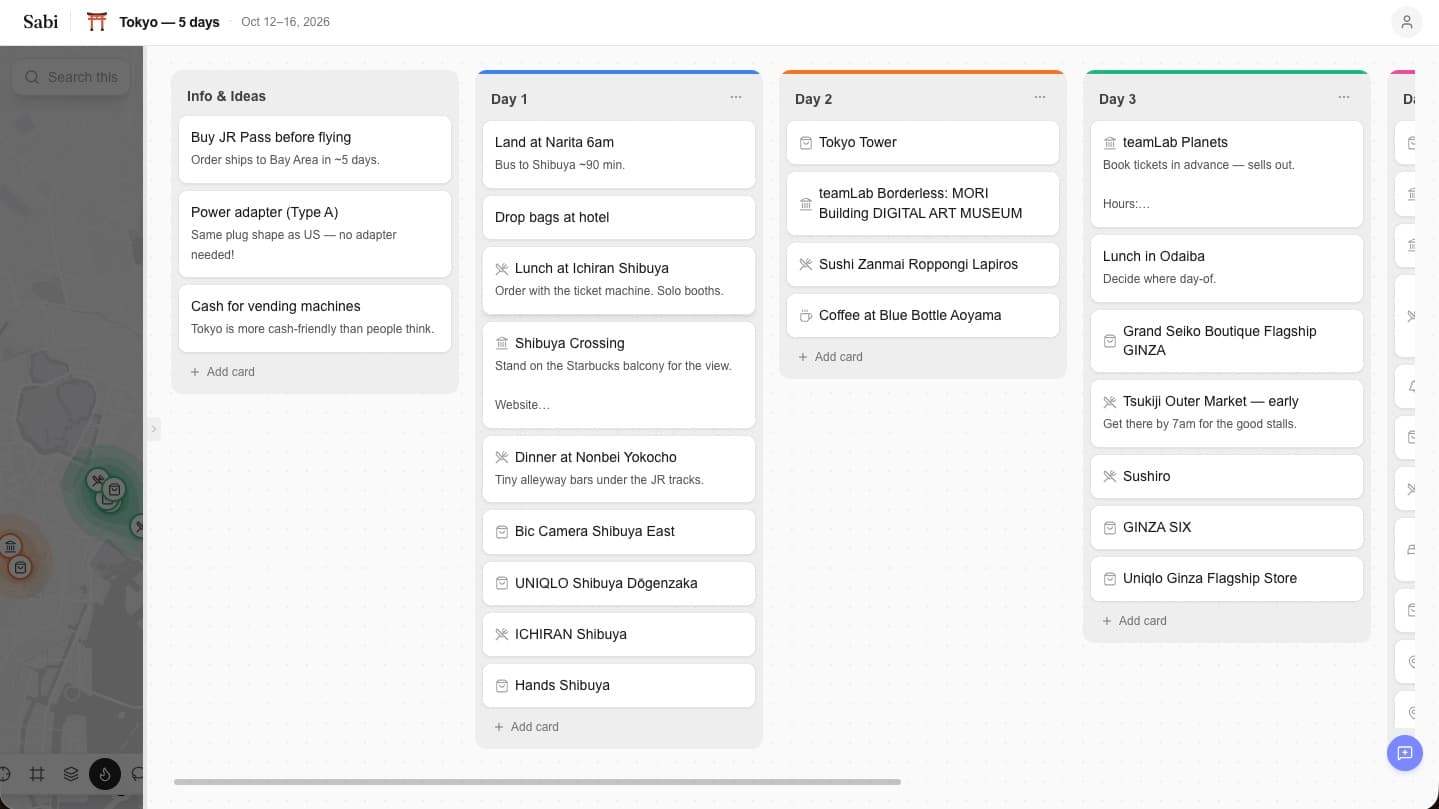The width and height of the screenshot is (1439, 809).
Task: Open Day 1 column options menu
Action: 736,98
